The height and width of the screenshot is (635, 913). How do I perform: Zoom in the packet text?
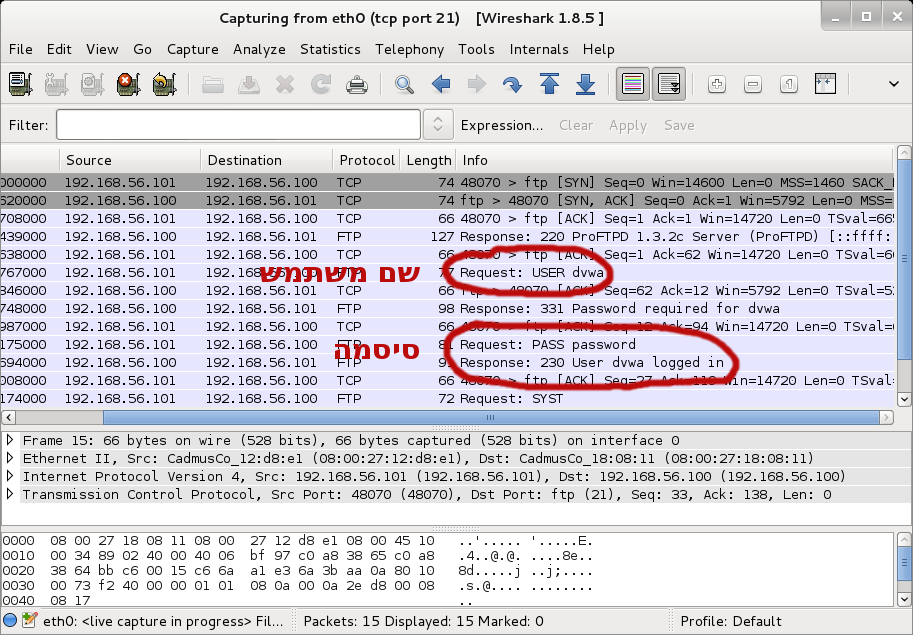tap(717, 84)
